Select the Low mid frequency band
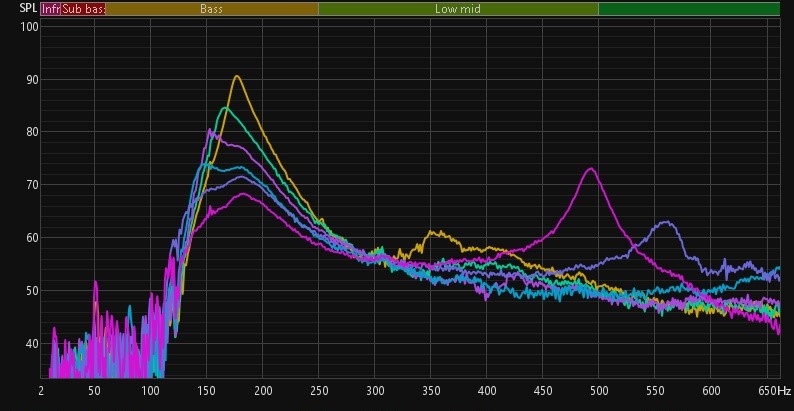This screenshot has height=411, width=794. pos(458,9)
